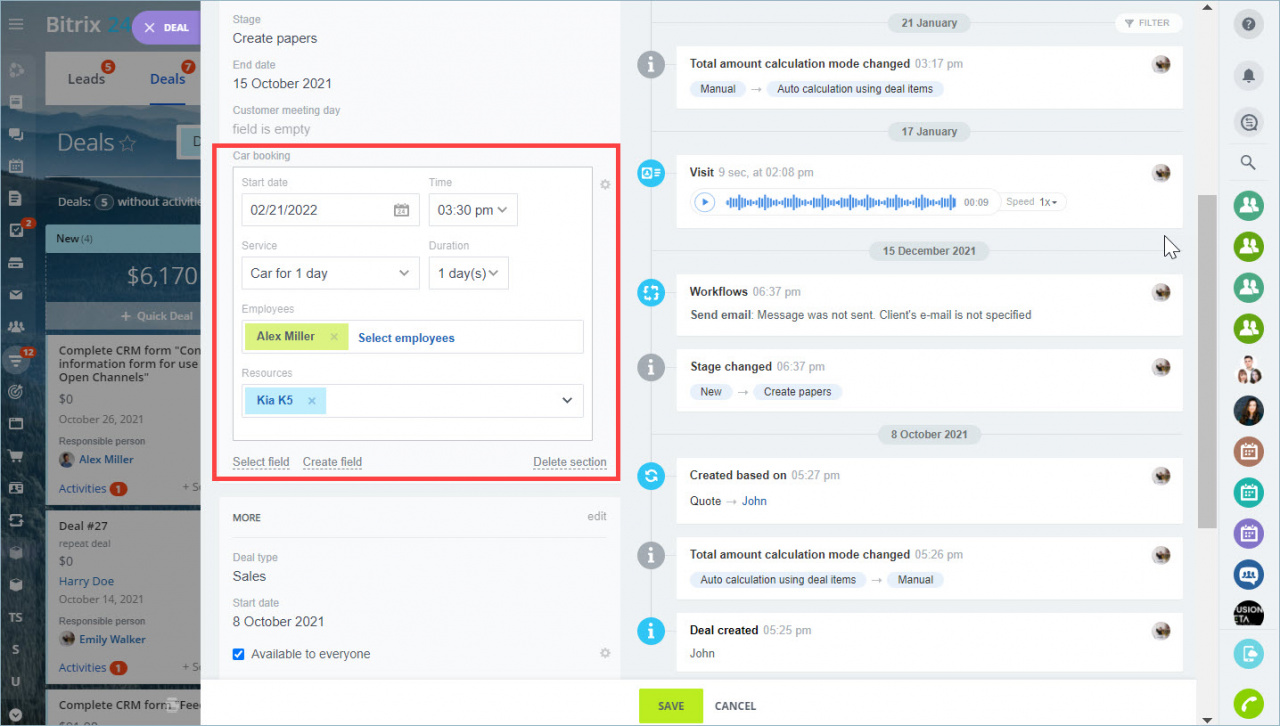The image size is (1280, 726).
Task: Click the search magnifier in right sidebar
Action: click(x=1248, y=162)
